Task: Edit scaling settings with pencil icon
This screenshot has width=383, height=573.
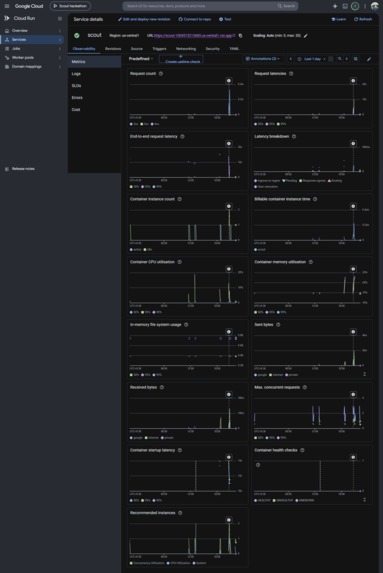Action: pyautogui.click(x=306, y=36)
